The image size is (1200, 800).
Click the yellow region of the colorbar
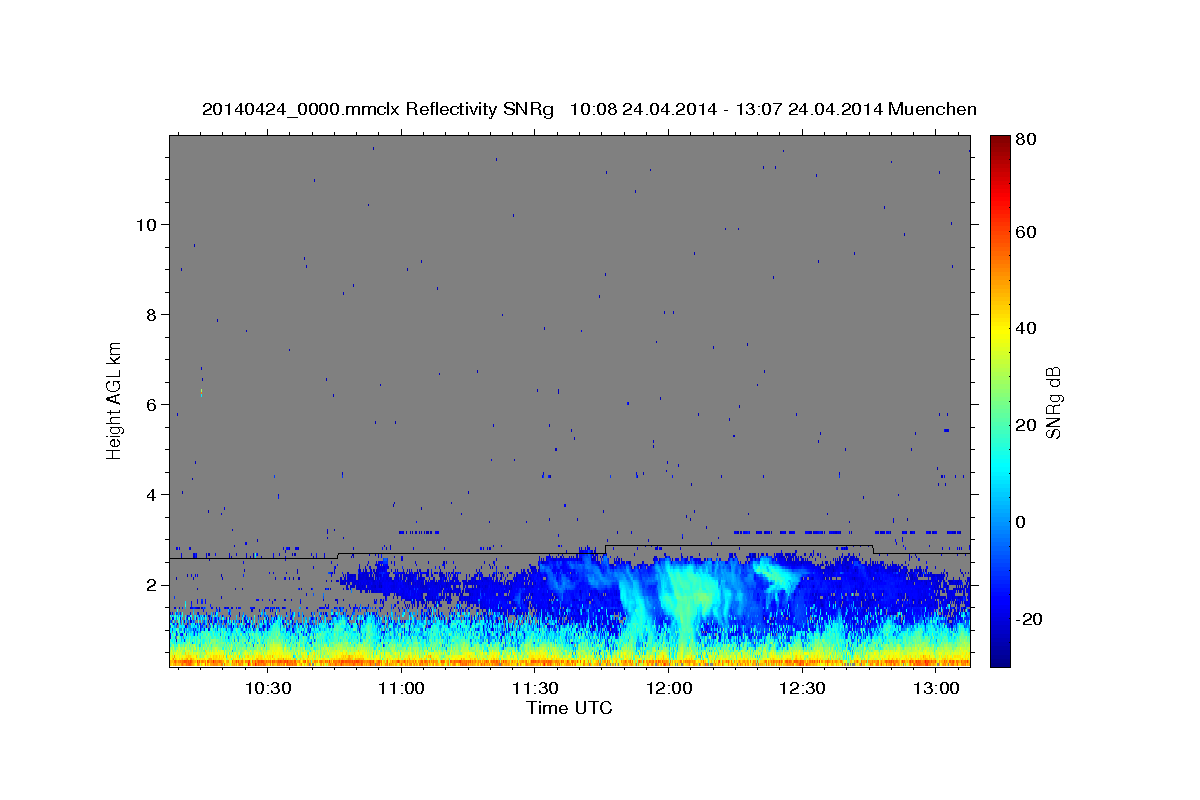tap(1000, 330)
